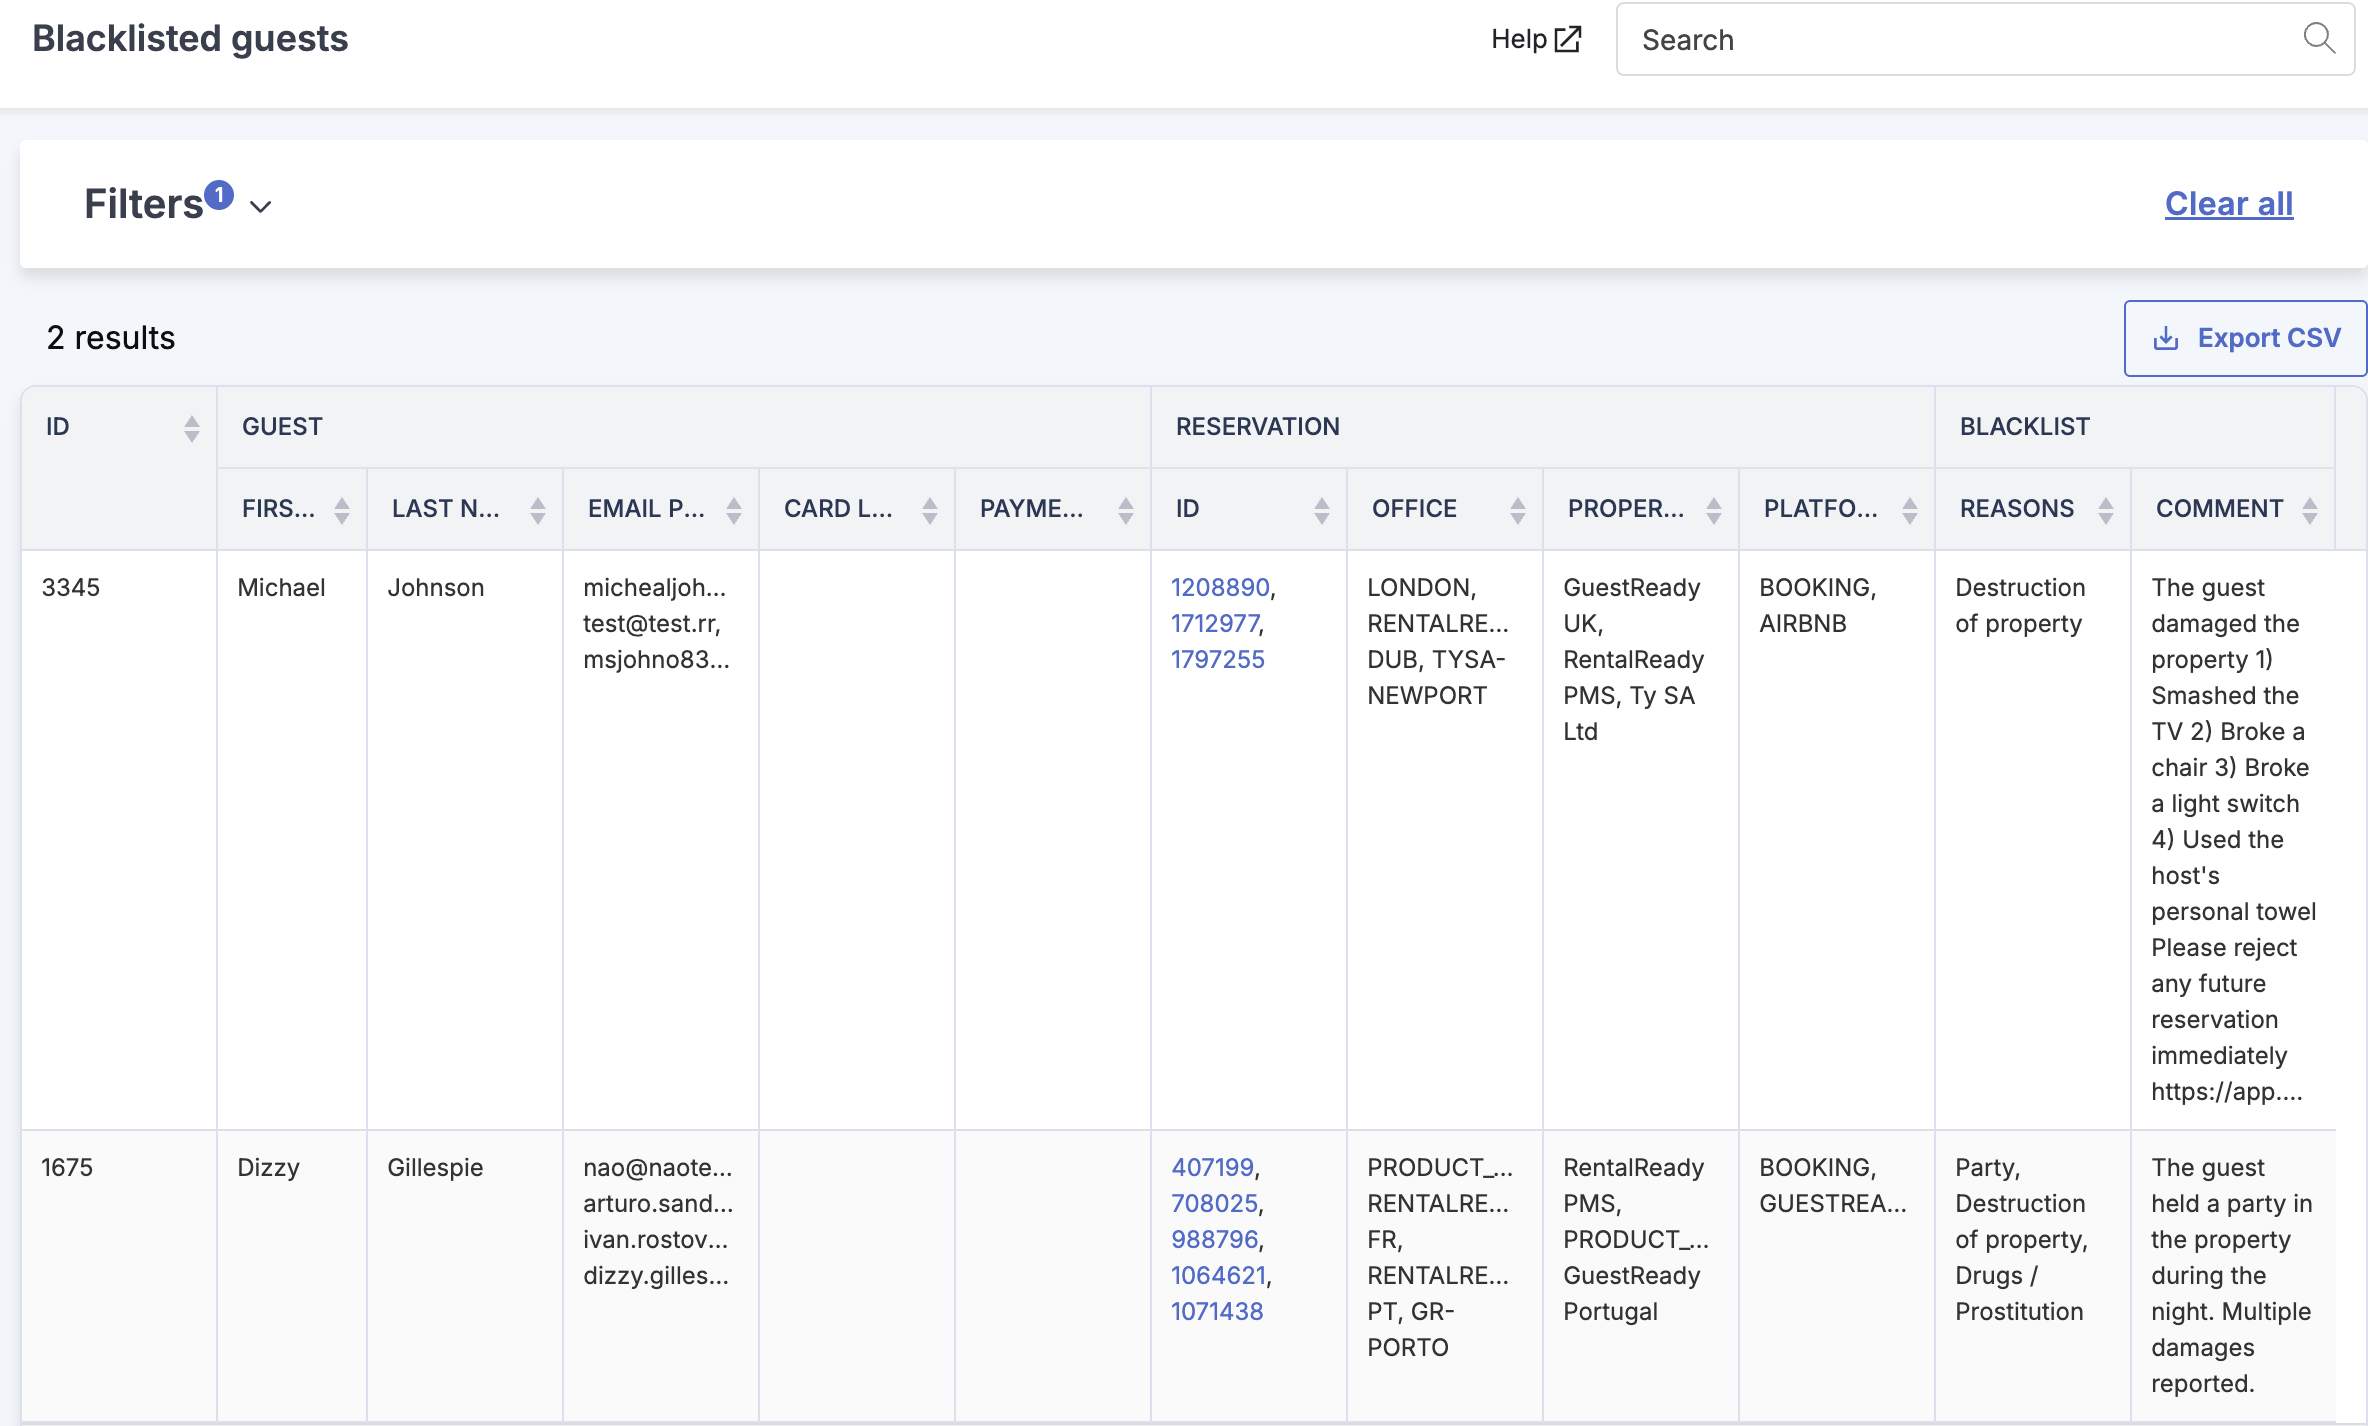Screen dimensions: 2368x1426
Task: Click the test@test.rr email entry
Action: [652, 623]
